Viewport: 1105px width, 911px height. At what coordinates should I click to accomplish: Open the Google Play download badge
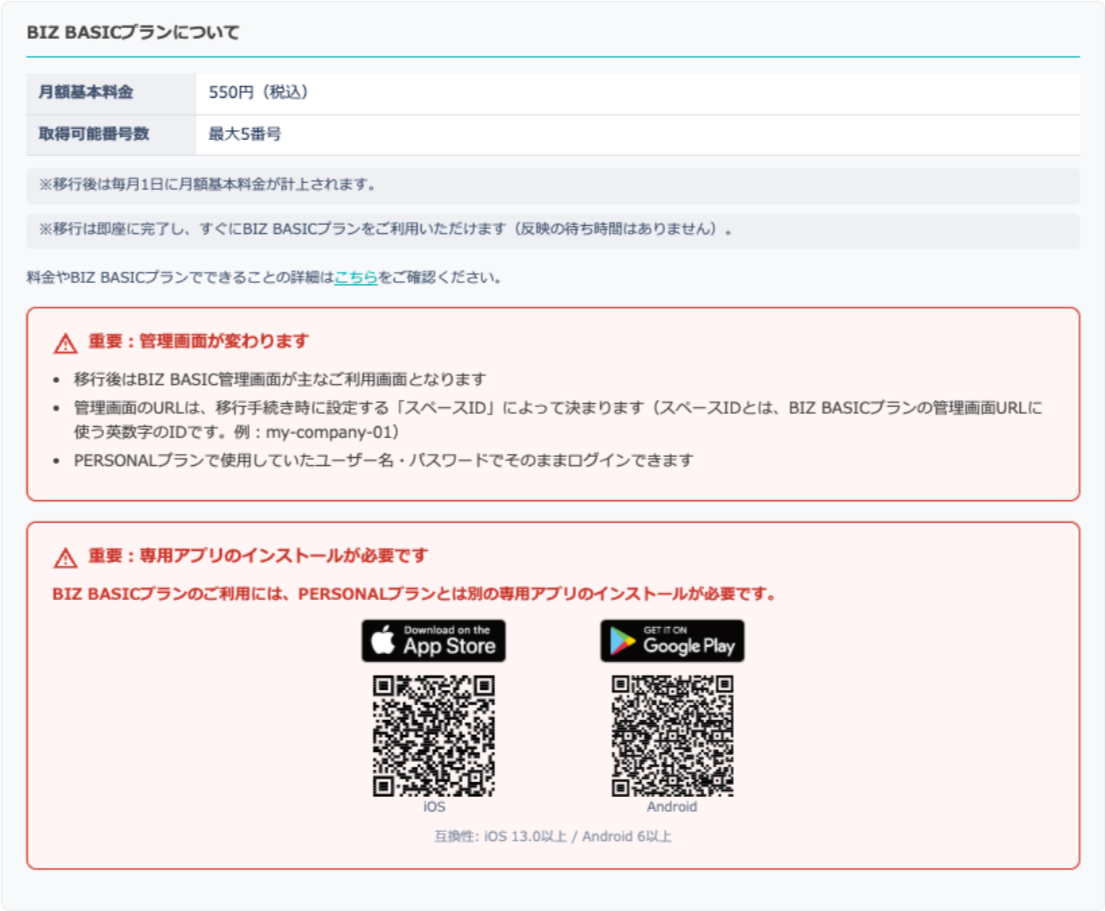pos(672,641)
